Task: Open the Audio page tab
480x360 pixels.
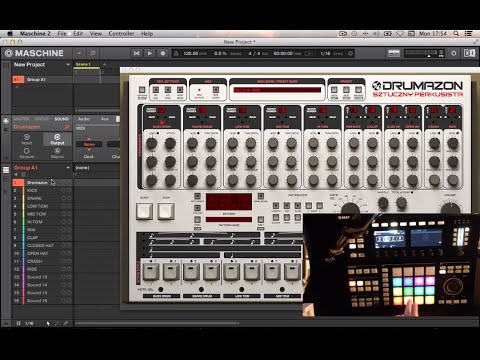Action: 84,119
